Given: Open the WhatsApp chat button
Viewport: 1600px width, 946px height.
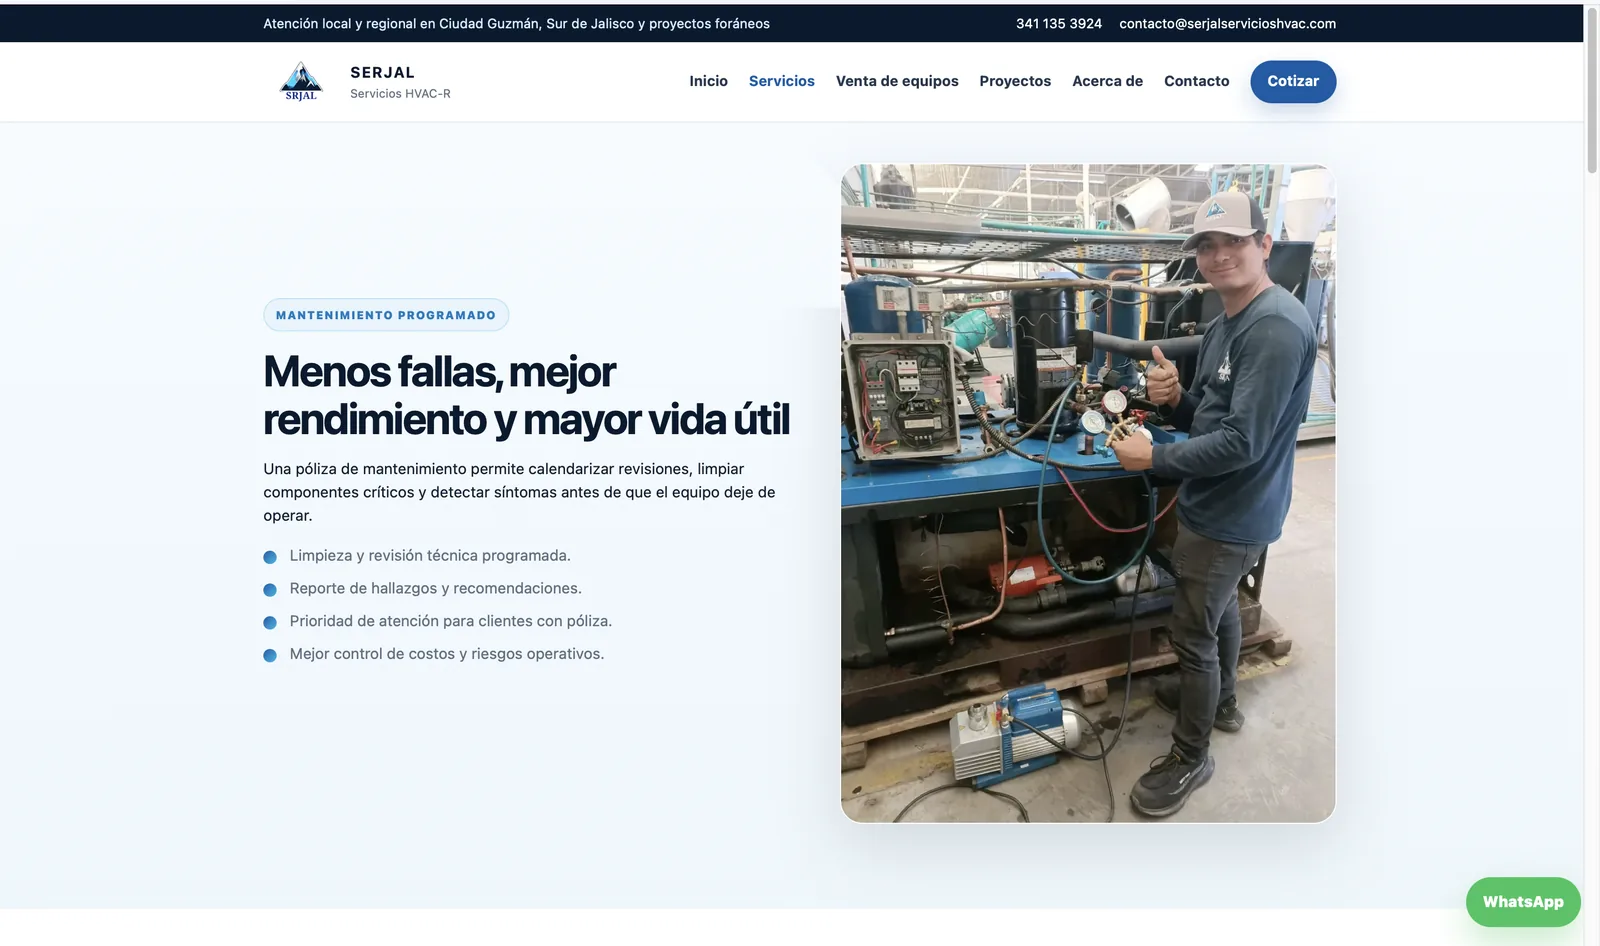Looking at the screenshot, I should tap(1523, 902).
